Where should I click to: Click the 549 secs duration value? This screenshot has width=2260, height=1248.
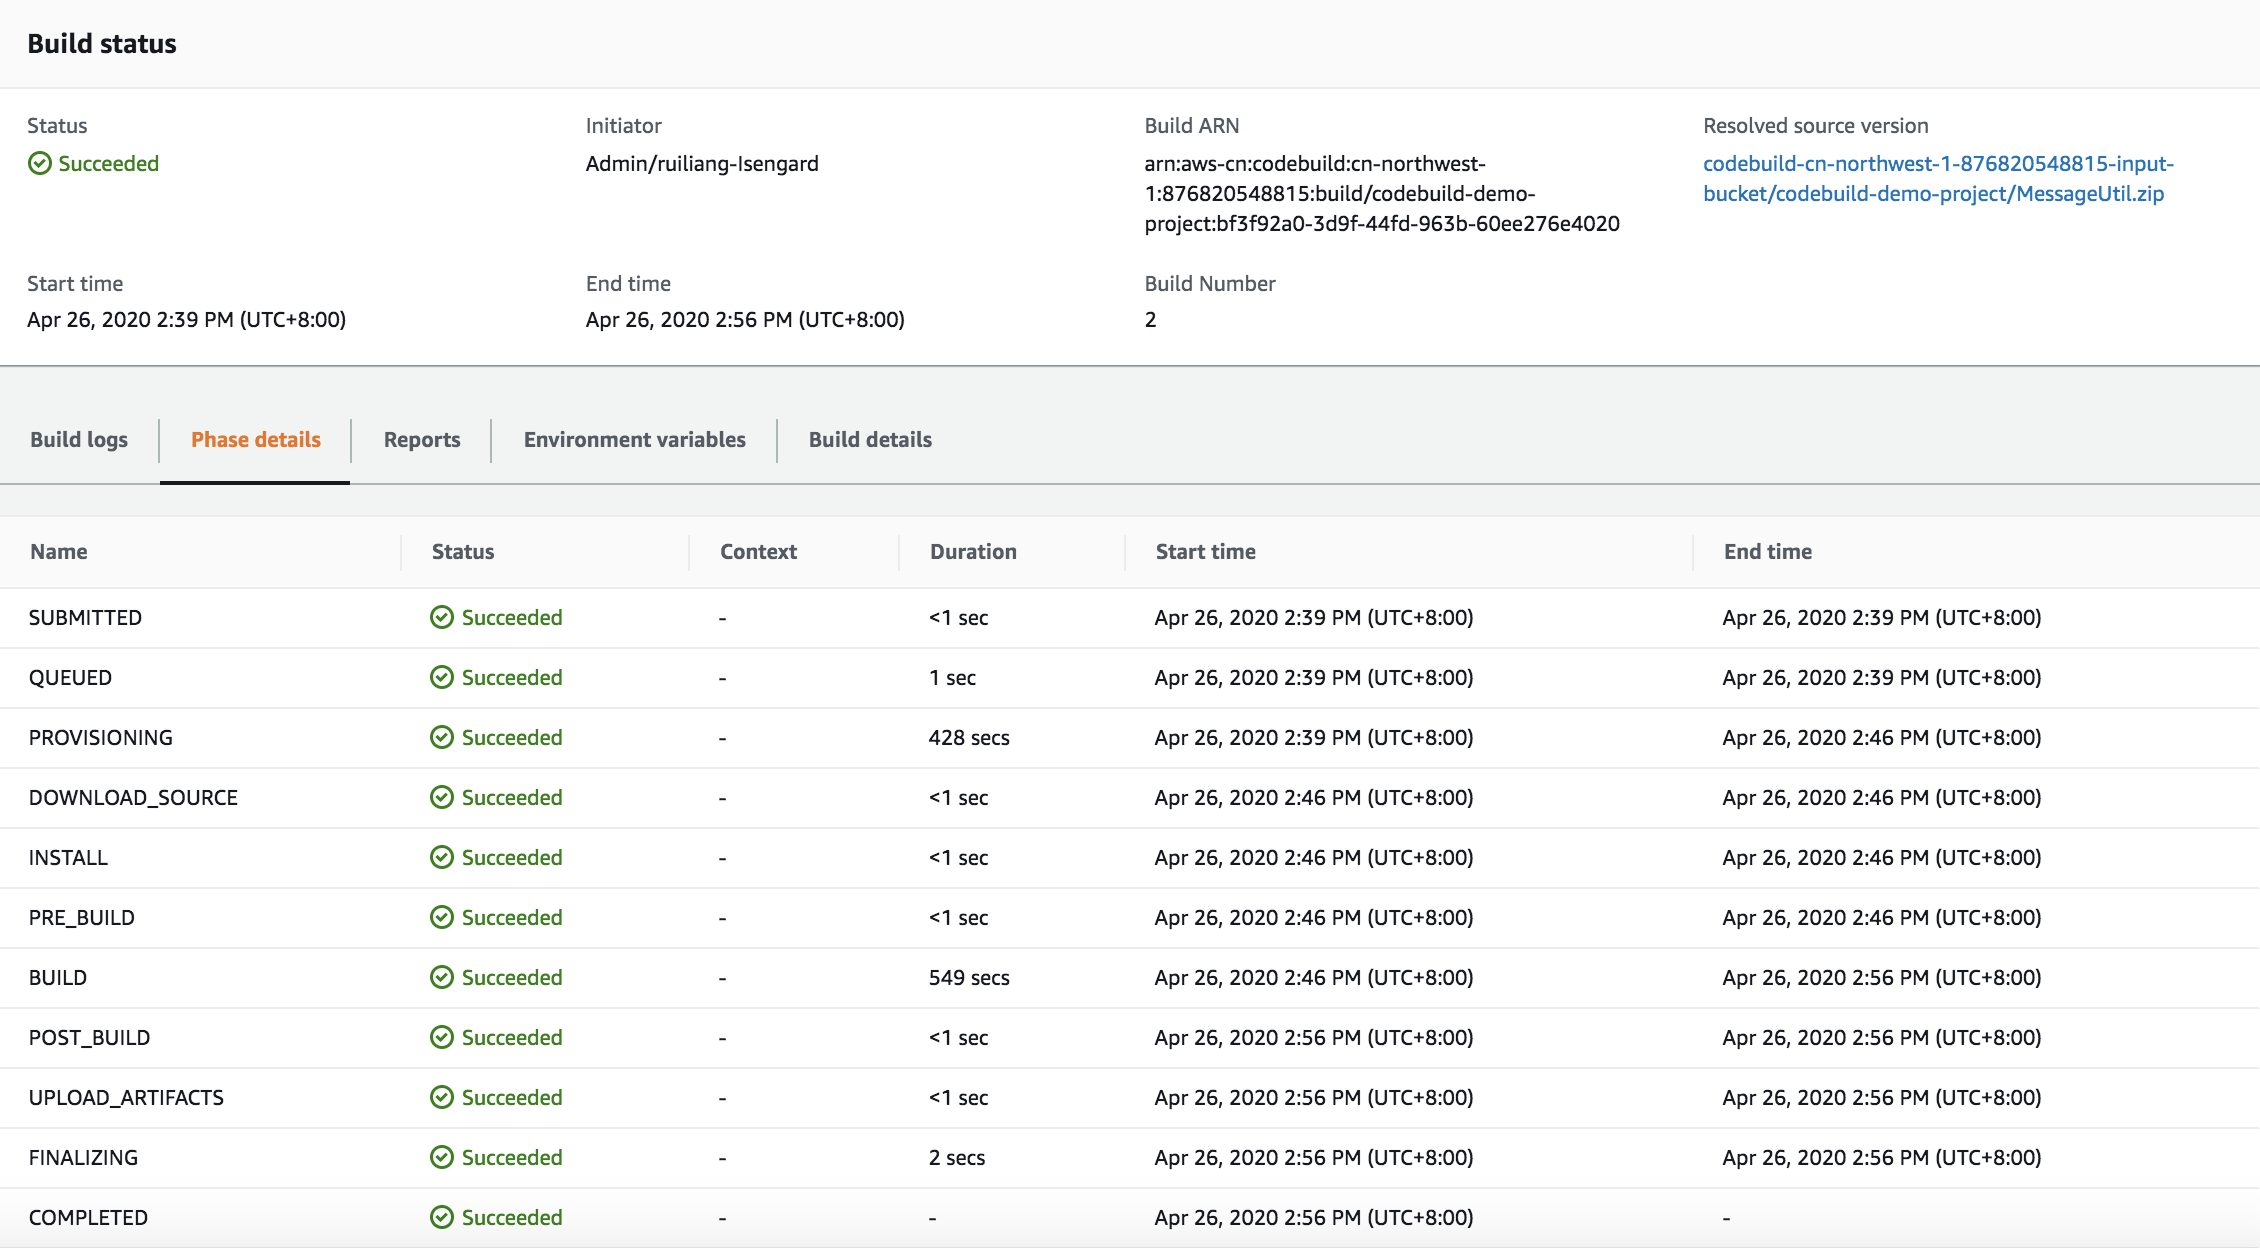click(969, 978)
